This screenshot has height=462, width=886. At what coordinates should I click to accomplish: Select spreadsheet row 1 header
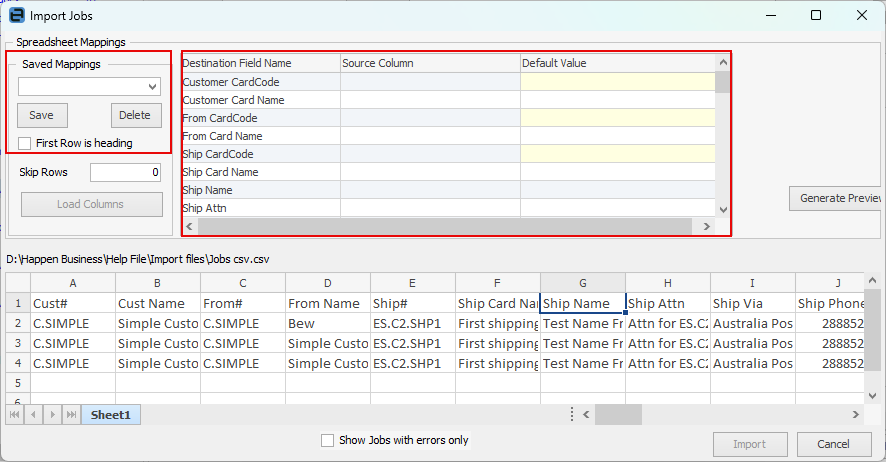18,303
